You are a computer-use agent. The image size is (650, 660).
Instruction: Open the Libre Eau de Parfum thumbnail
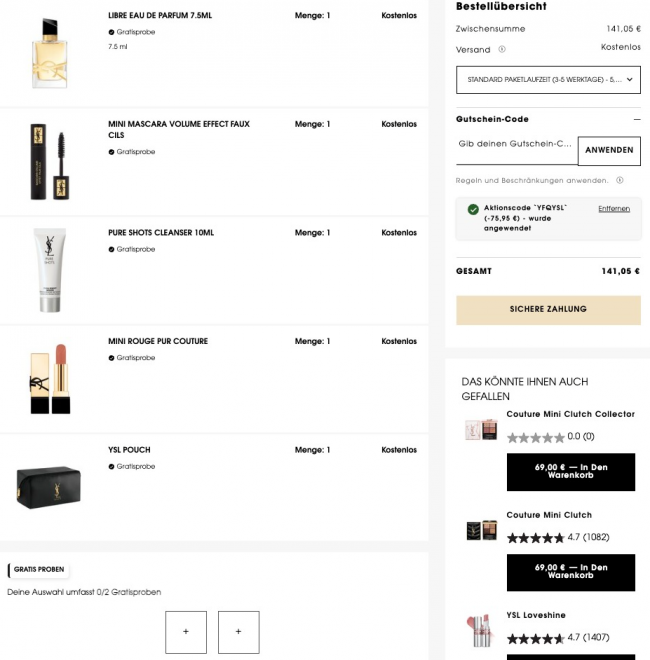[x=48, y=53]
